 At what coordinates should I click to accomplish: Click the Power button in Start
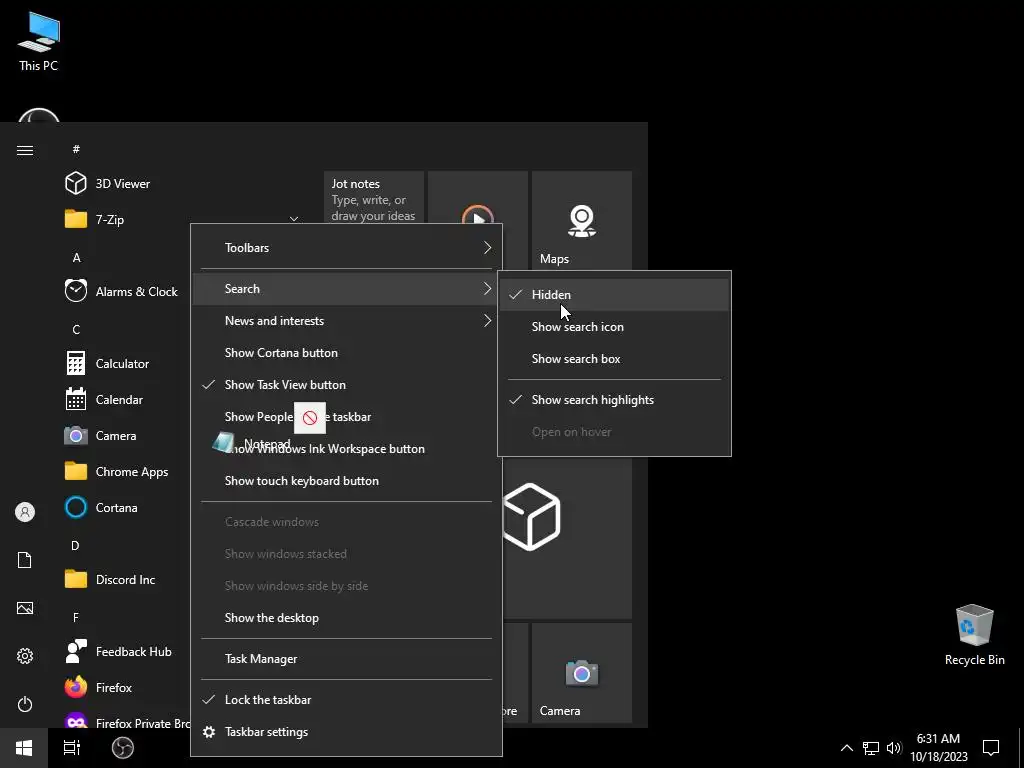click(25, 704)
